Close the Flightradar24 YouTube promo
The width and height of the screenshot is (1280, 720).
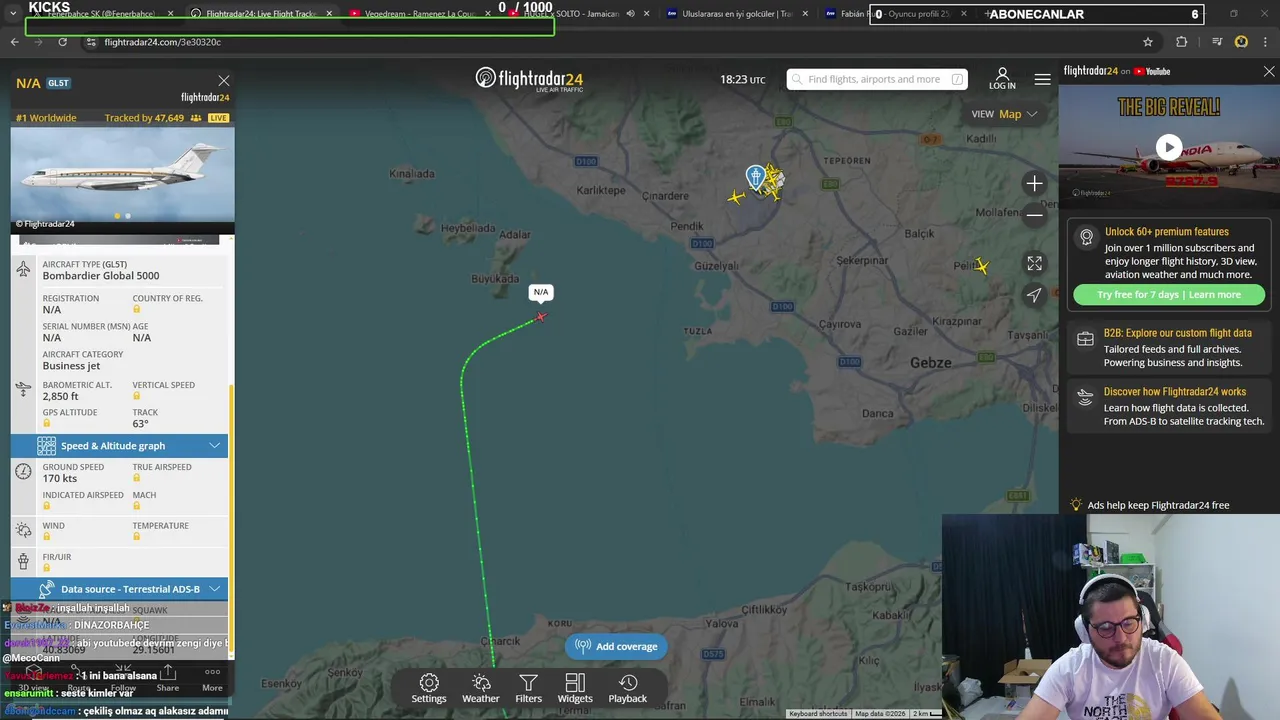click(1269, 72)
